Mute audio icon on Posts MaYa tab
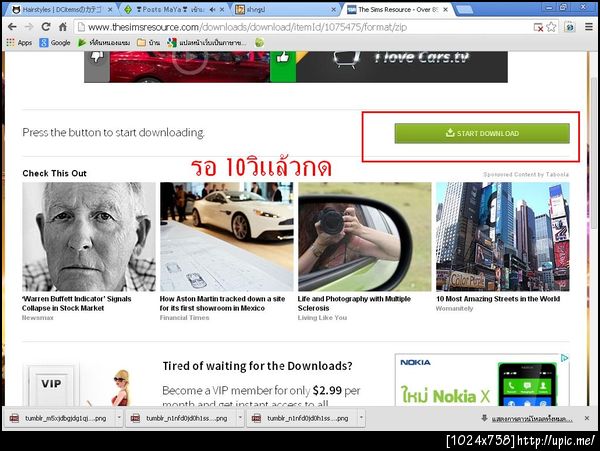Viewport: 600px width, 451px height. click(212, 10)
